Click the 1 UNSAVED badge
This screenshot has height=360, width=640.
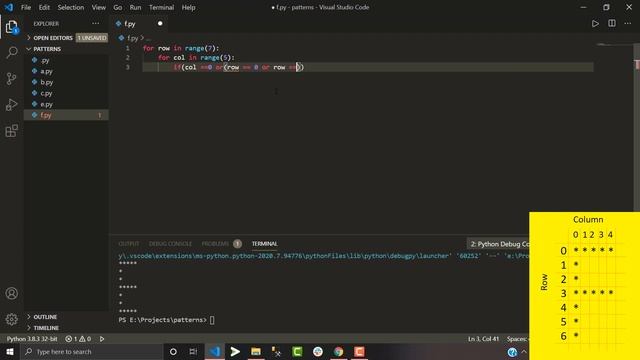click(x=92, y=38)
